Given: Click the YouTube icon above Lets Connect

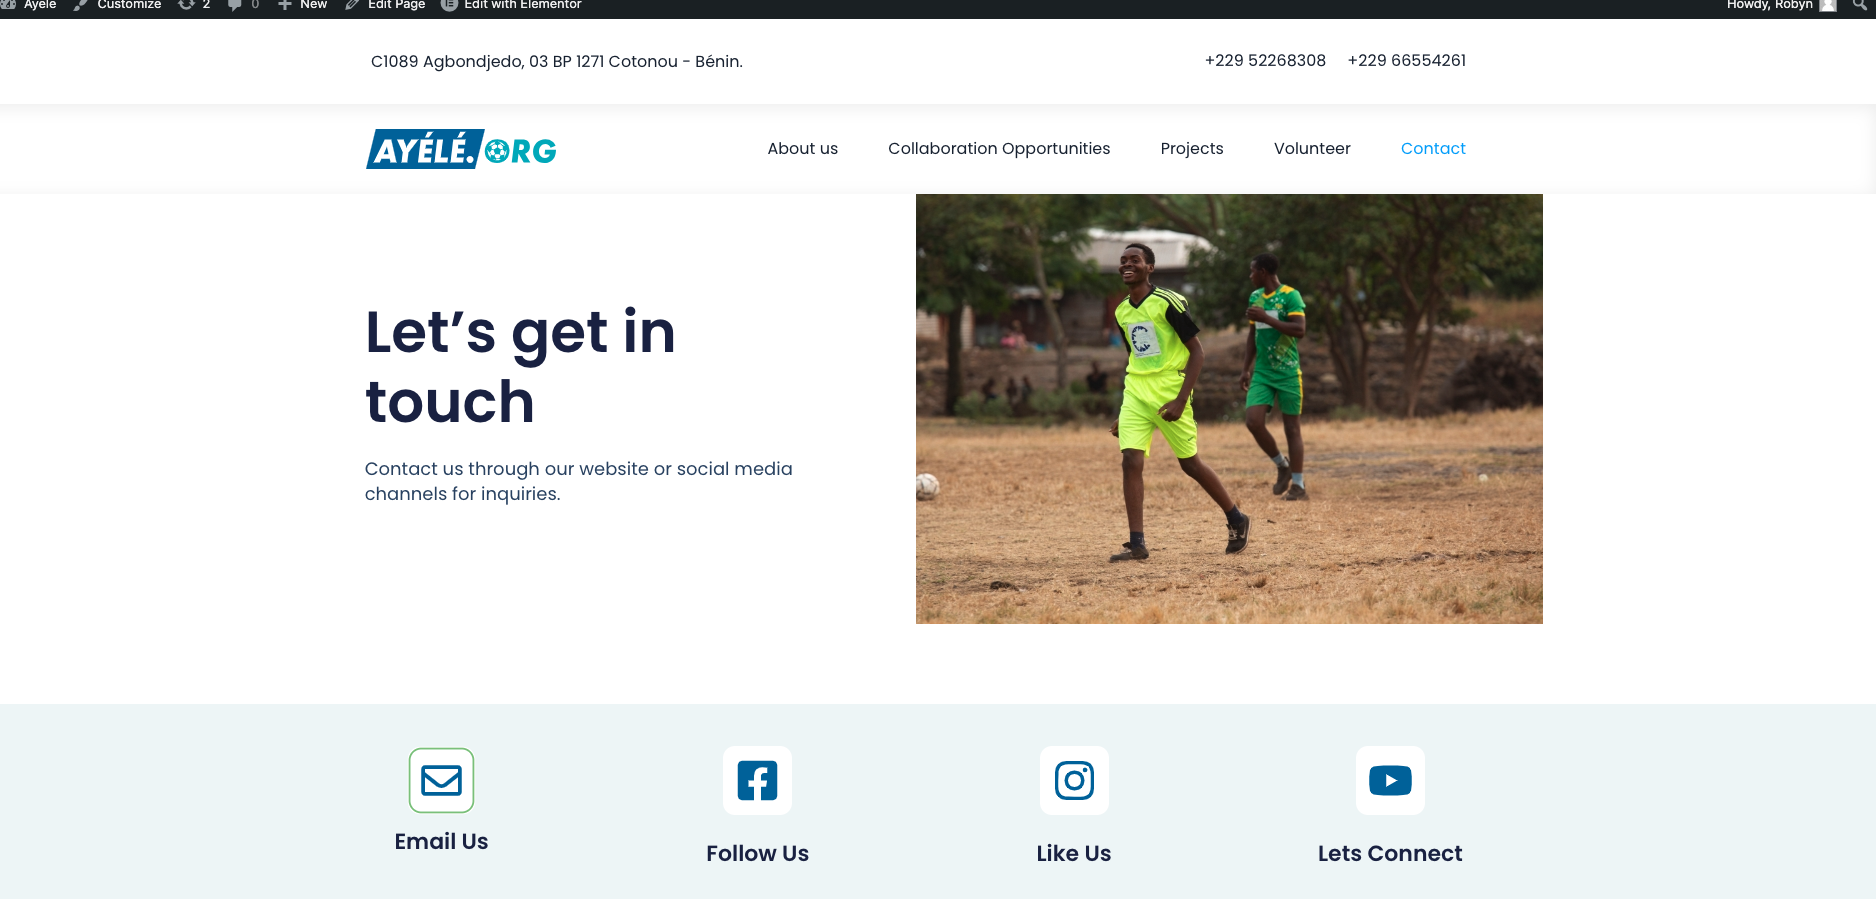Looking at the screenshot, I should click(x=1390, y=780).
